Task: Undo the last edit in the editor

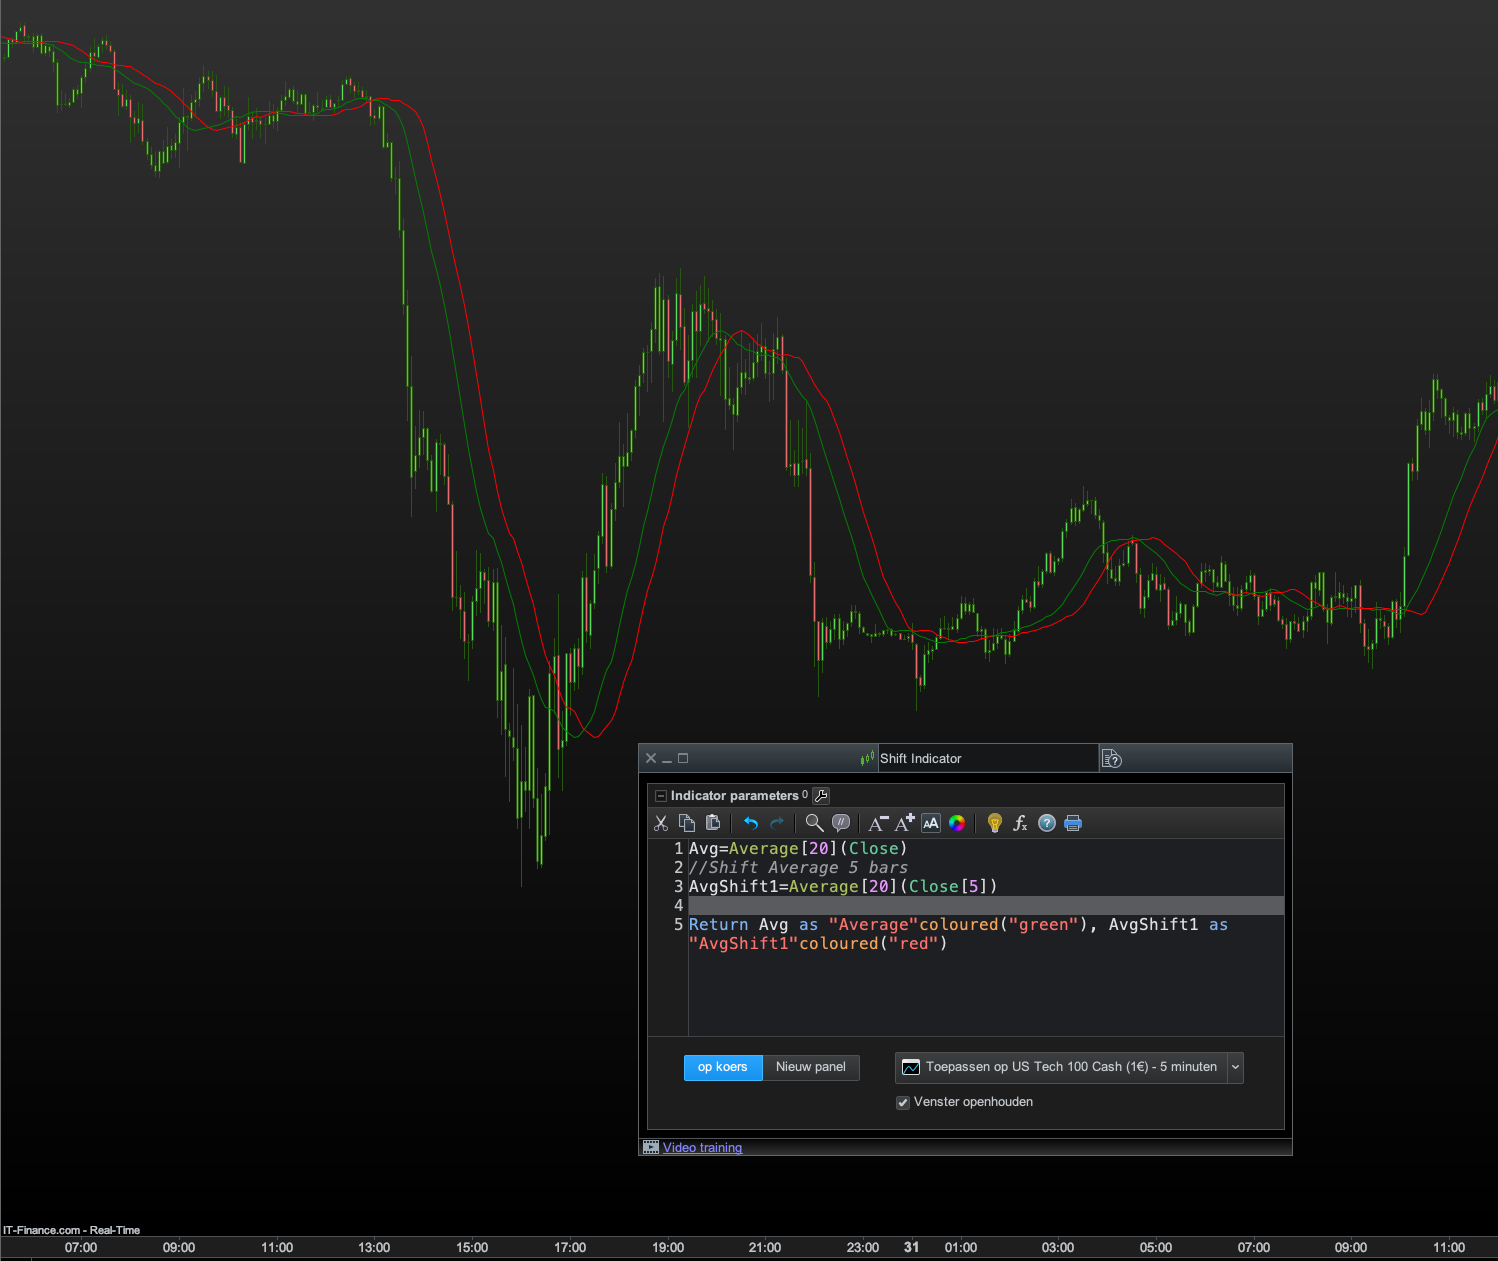Action: pos(751,823)
